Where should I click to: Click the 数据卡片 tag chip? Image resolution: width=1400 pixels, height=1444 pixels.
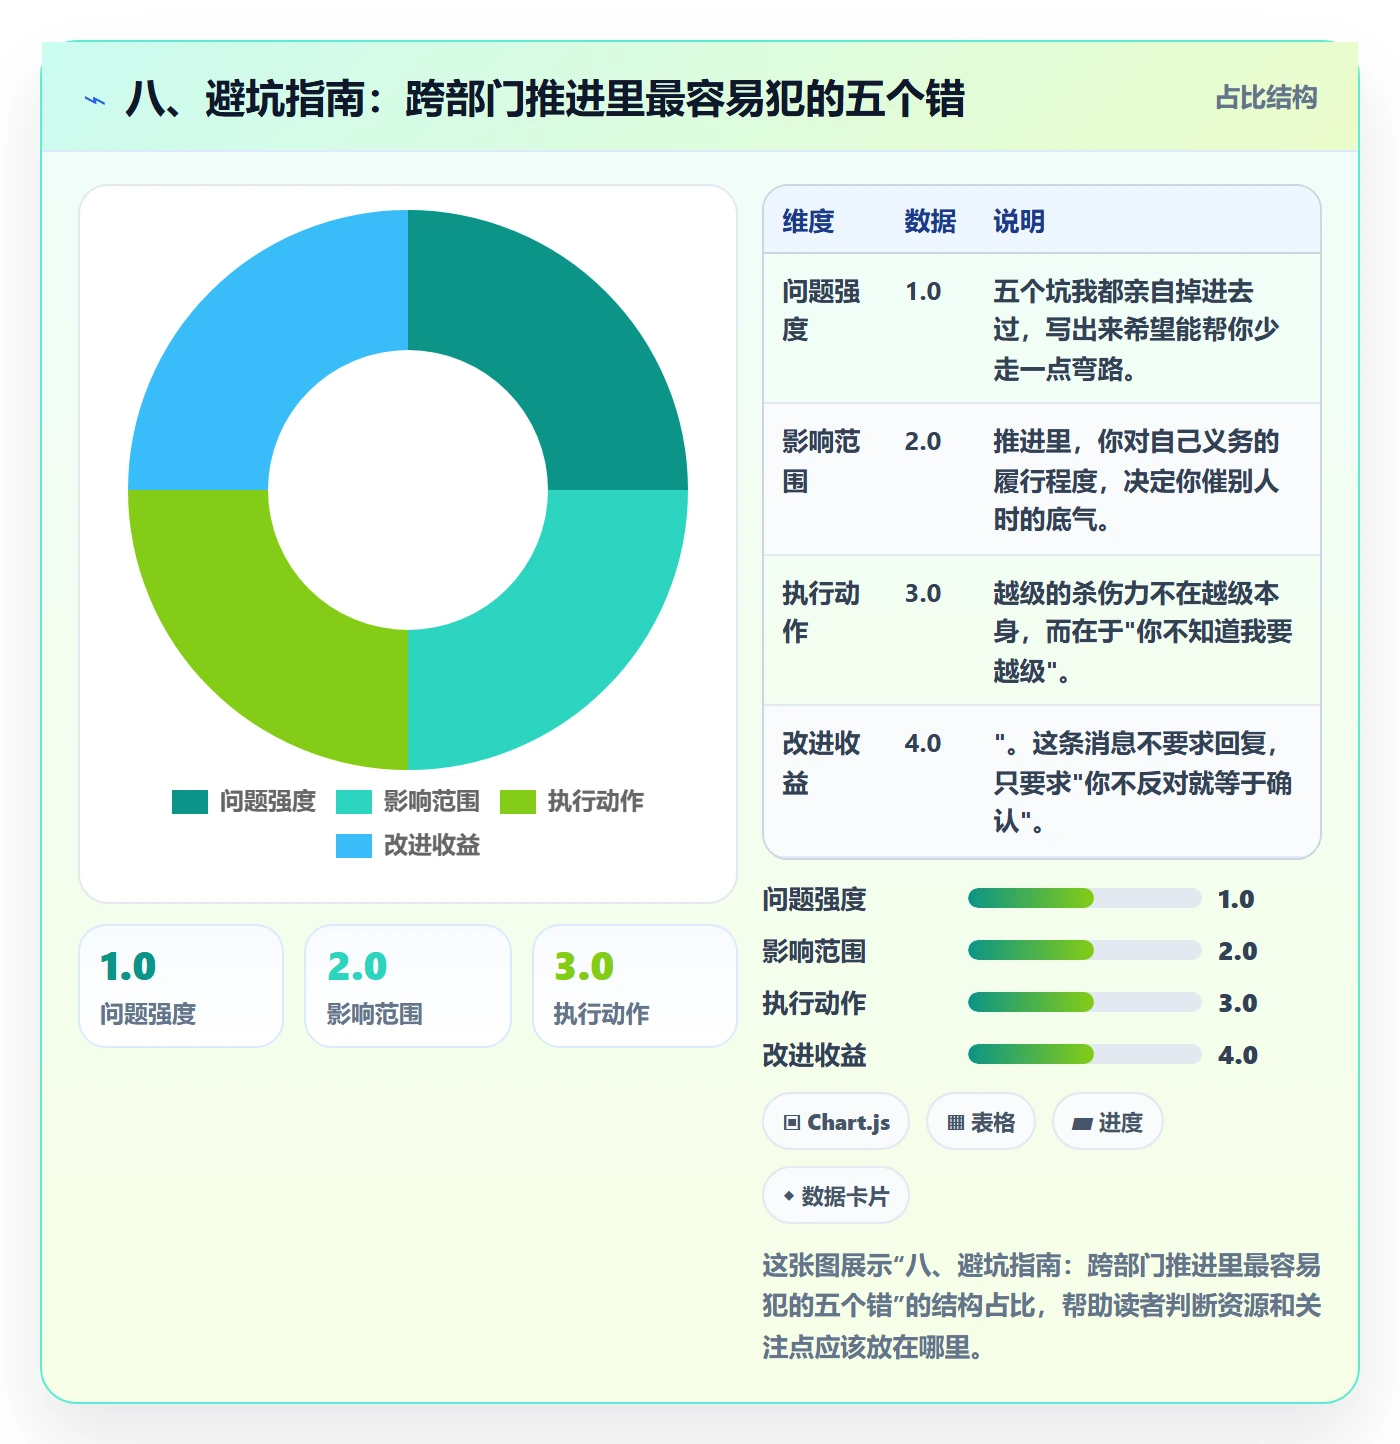(x=836, y=1196)
